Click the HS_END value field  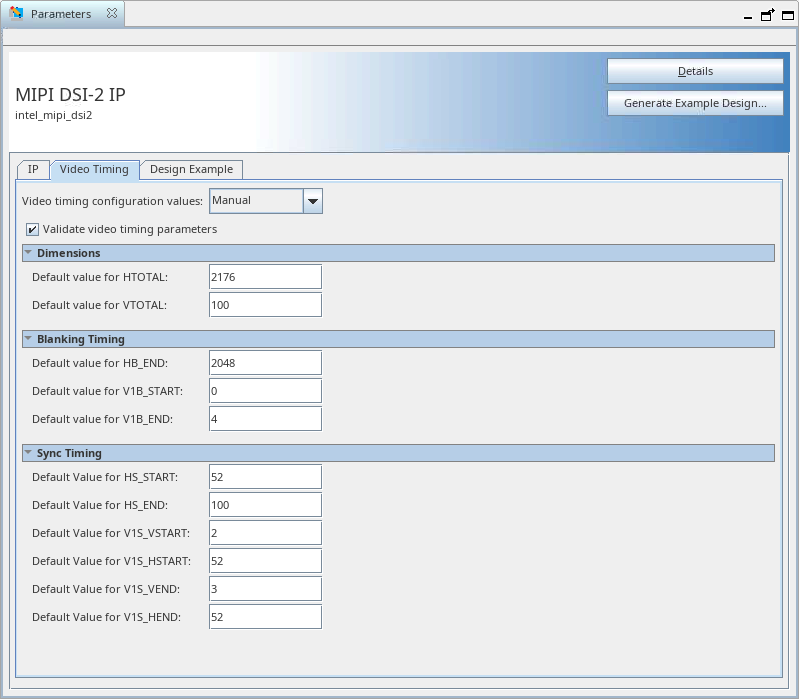tap(265, 505)
